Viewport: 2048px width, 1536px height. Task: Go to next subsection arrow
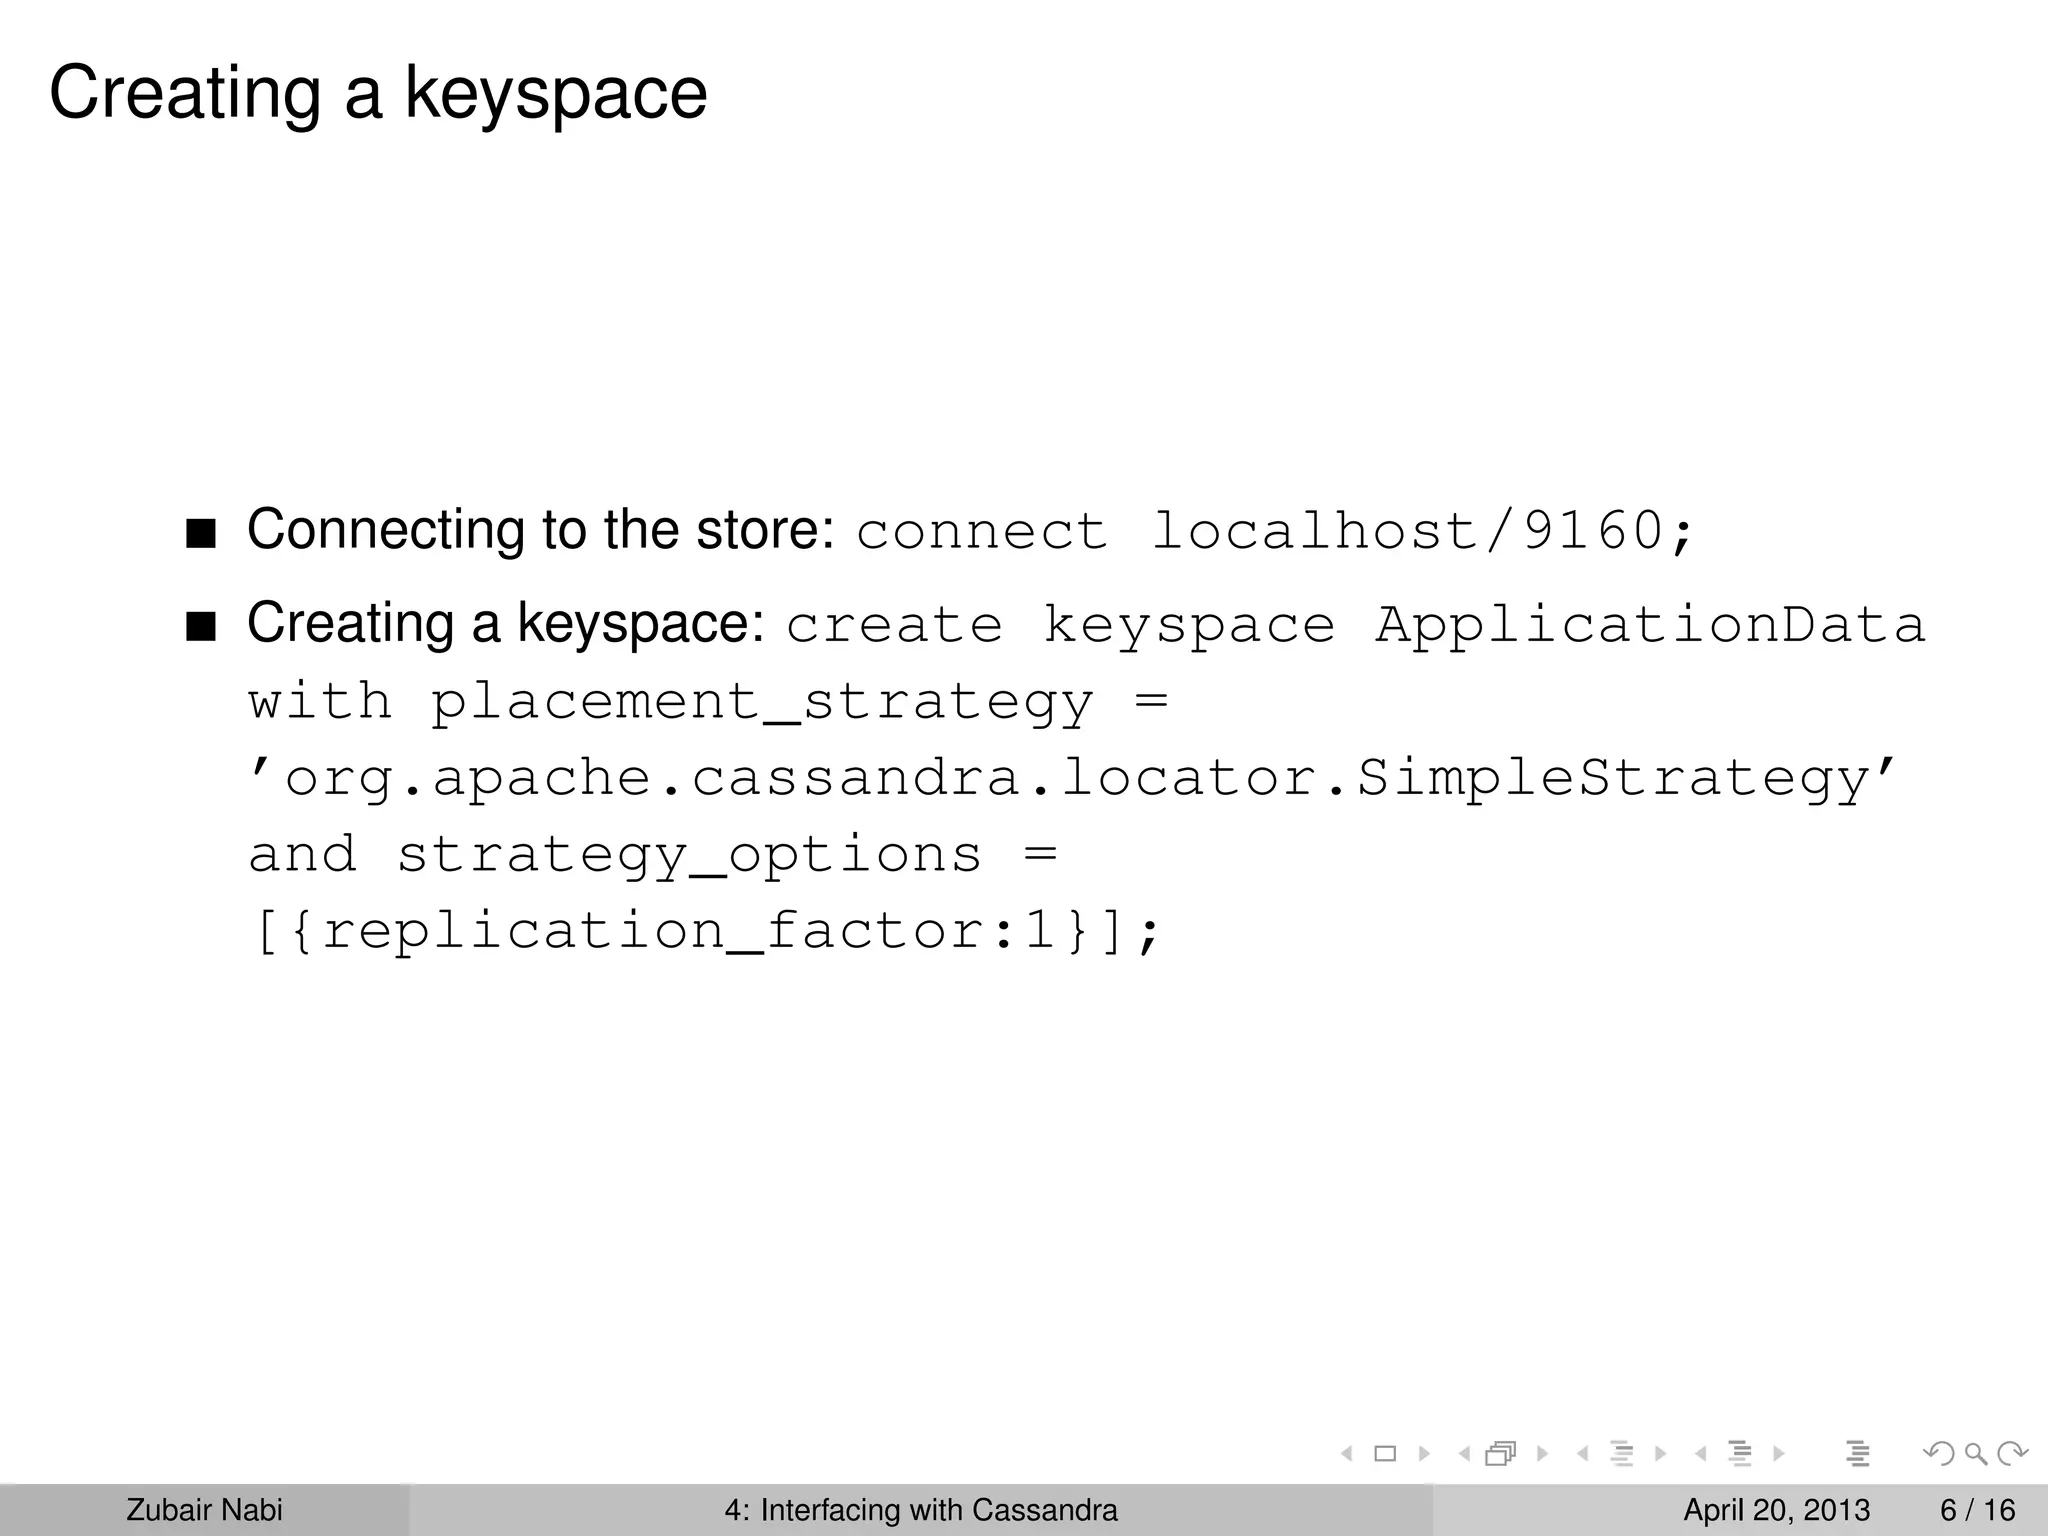1660,1454
